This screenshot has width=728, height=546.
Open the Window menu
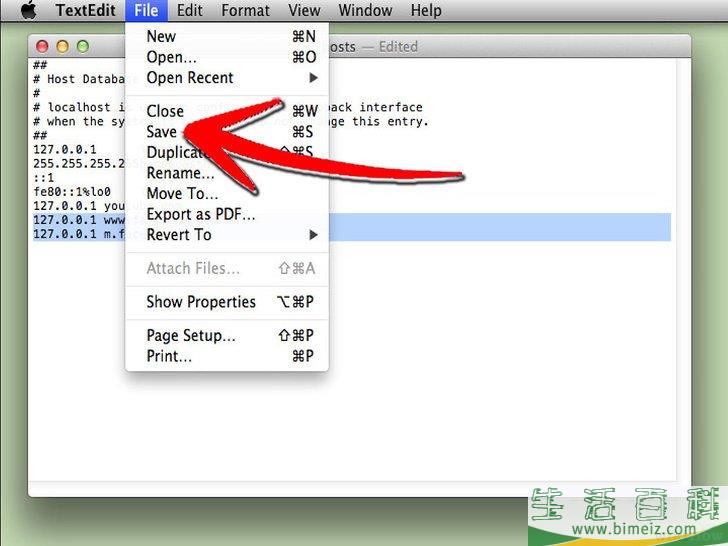click(365, 10)
